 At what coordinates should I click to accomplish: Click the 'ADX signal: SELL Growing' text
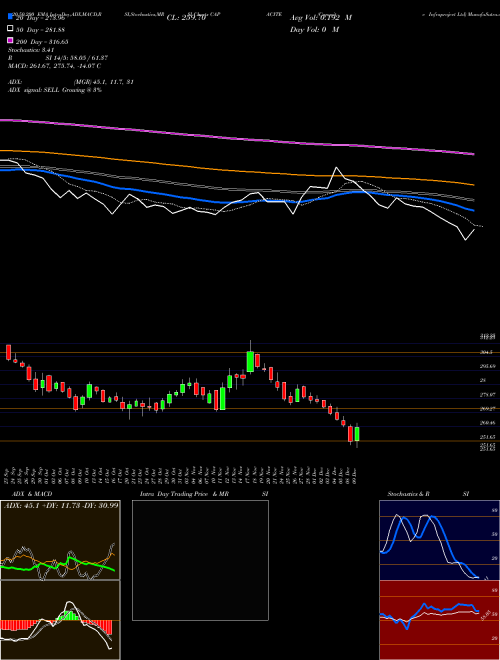(x=47, y=90)
